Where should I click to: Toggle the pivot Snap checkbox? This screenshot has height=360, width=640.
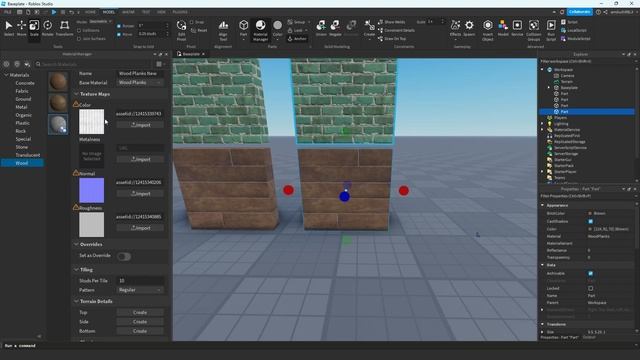pyautogui.click(x=192, y=22)
